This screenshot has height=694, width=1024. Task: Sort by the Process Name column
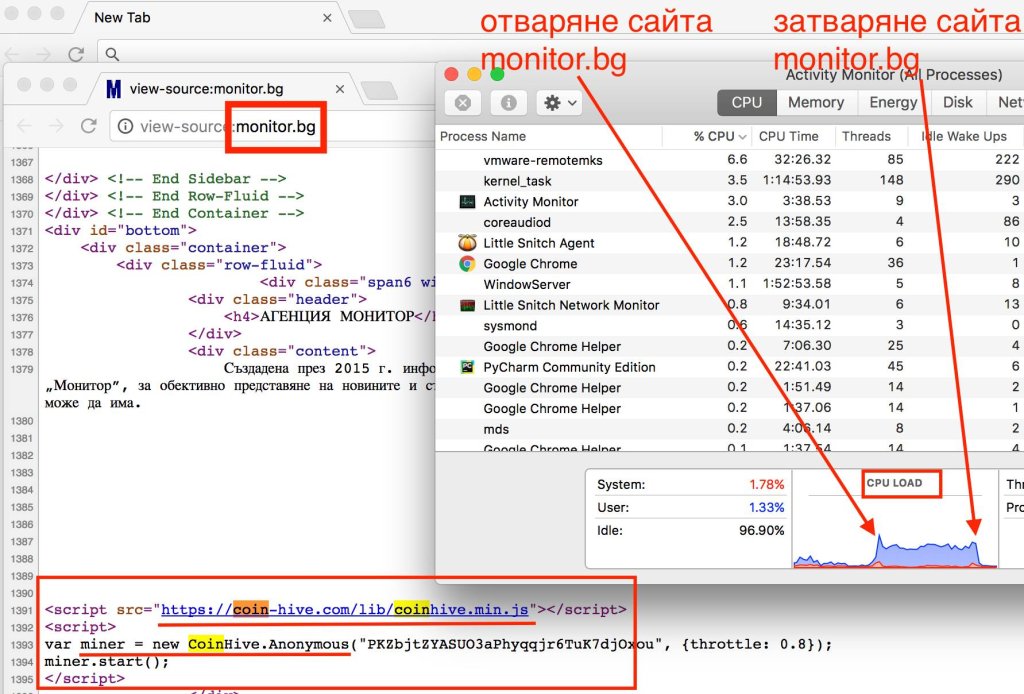coord(483,136)
